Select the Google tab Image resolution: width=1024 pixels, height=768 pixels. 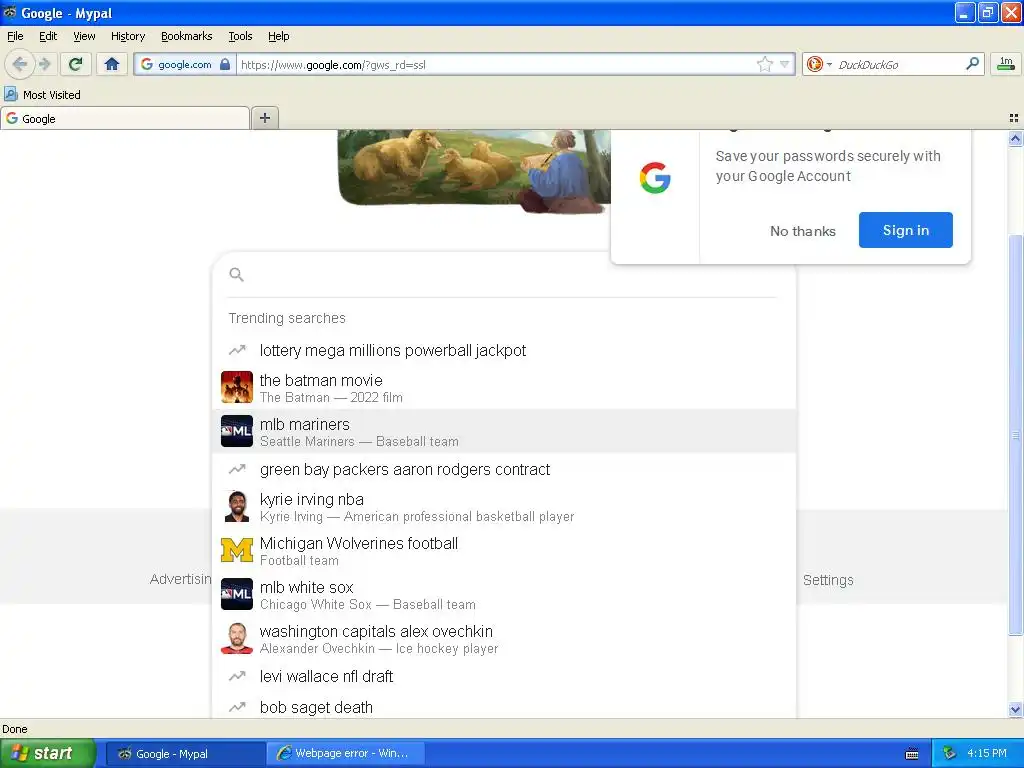click(125, 118)
